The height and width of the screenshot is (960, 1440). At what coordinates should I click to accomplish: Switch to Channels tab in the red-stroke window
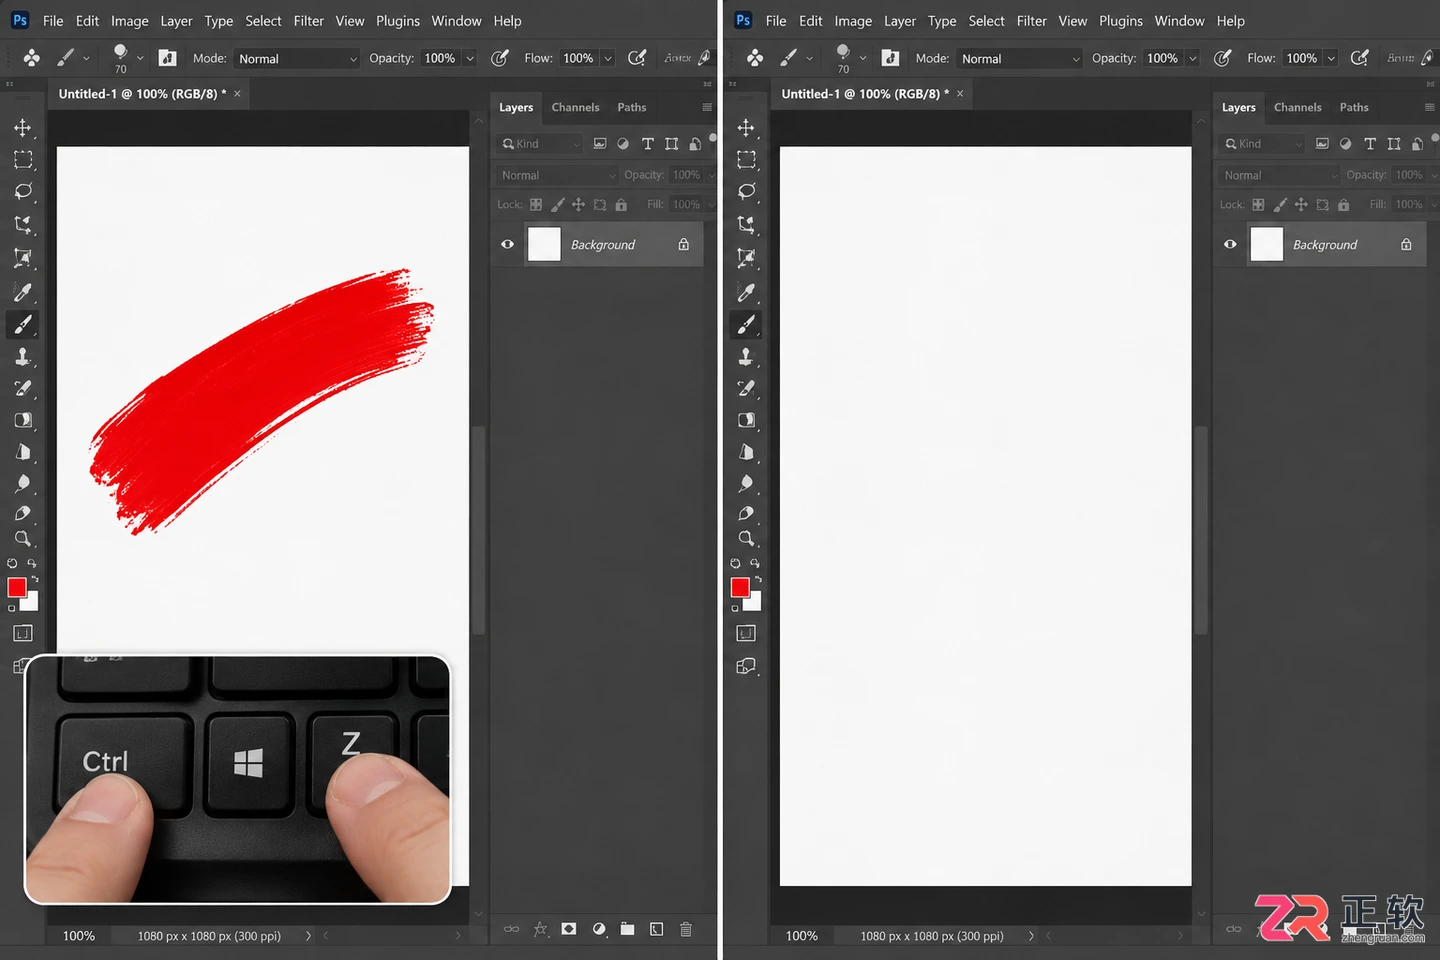click(576, 107)
